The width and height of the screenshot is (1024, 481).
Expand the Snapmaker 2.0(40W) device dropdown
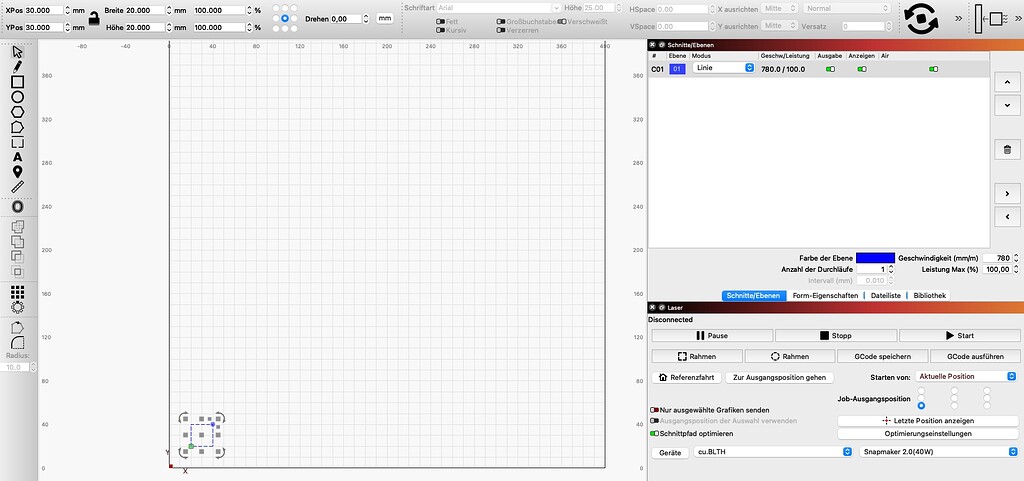coord(938,452)
